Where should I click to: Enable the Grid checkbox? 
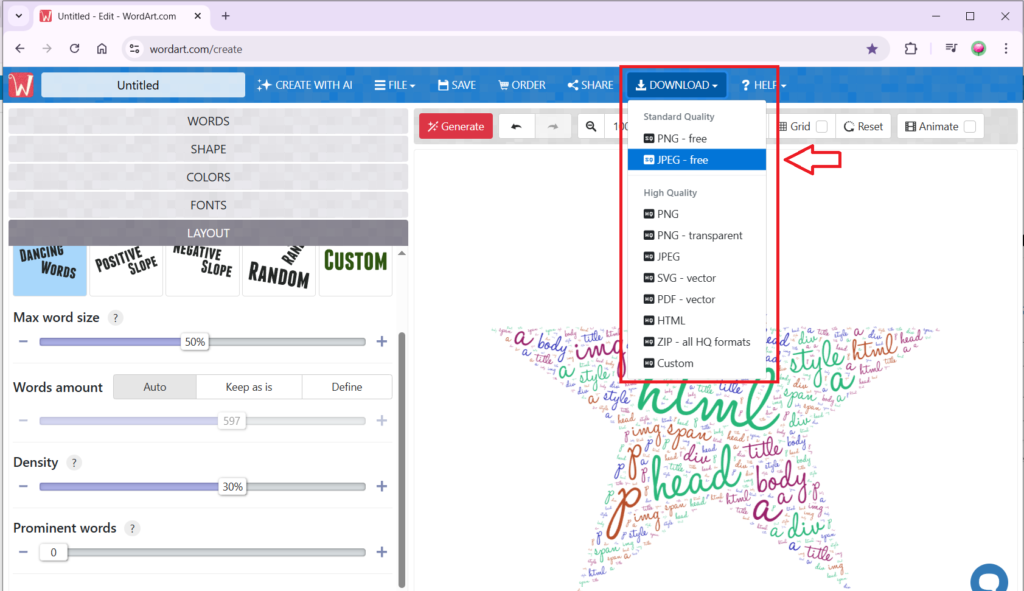click(x=822, y=127)
